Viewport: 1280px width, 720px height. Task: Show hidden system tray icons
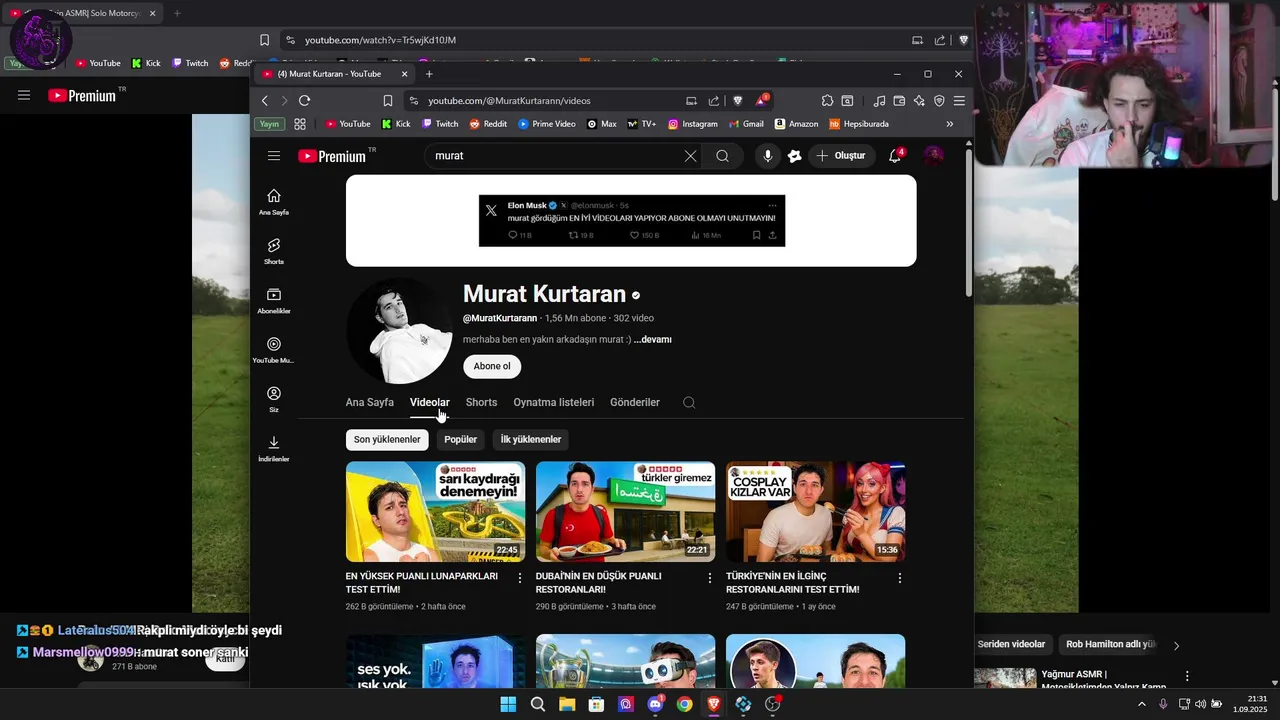(x=1142, y=704)
